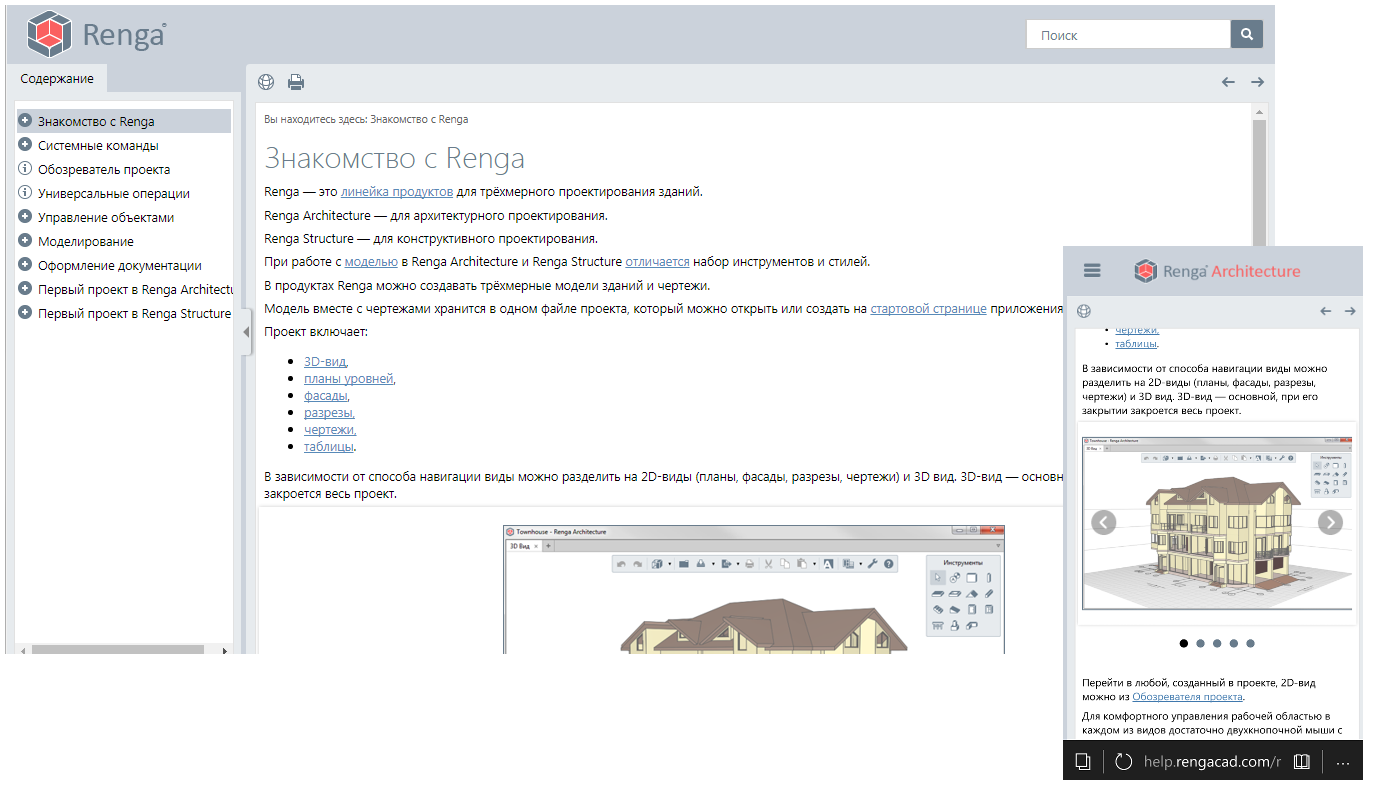Image resolution: width=1400 pixels, height=788 pixels.
Task: Select the second carousel indicator dot
Action: [1200, 644]
